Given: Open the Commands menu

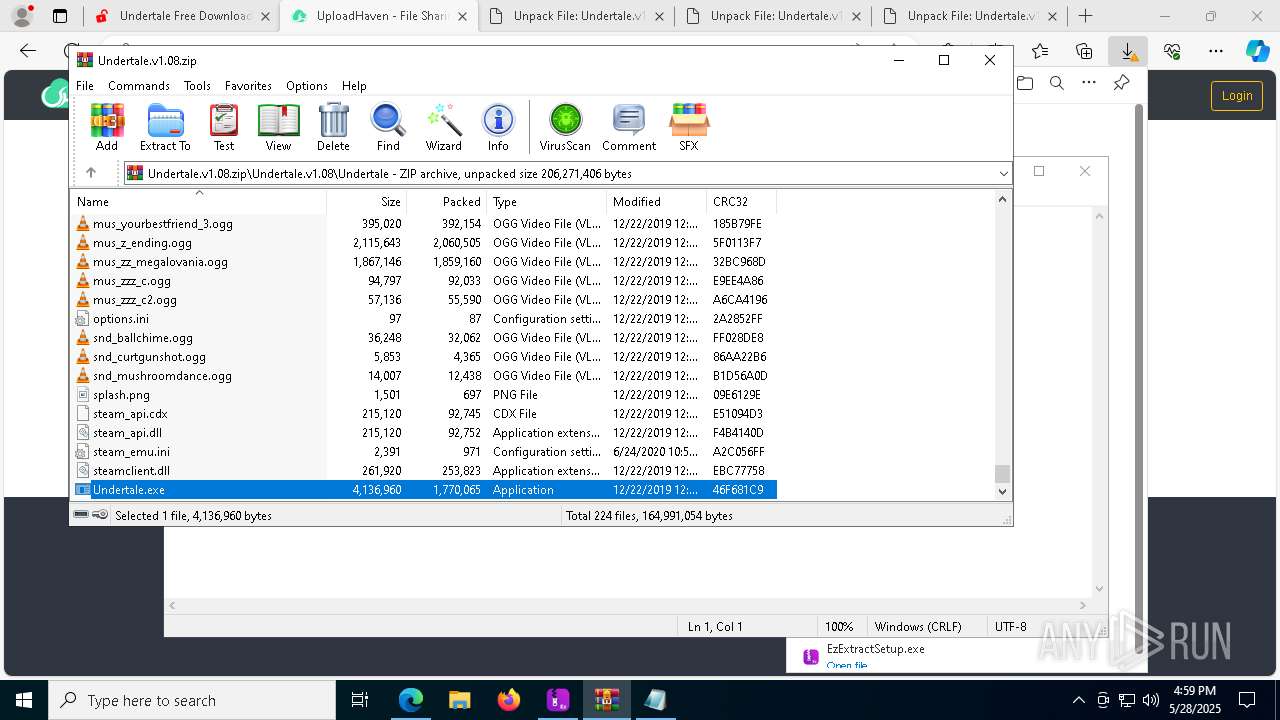Looking at the screenshot, I should point(139,86).
